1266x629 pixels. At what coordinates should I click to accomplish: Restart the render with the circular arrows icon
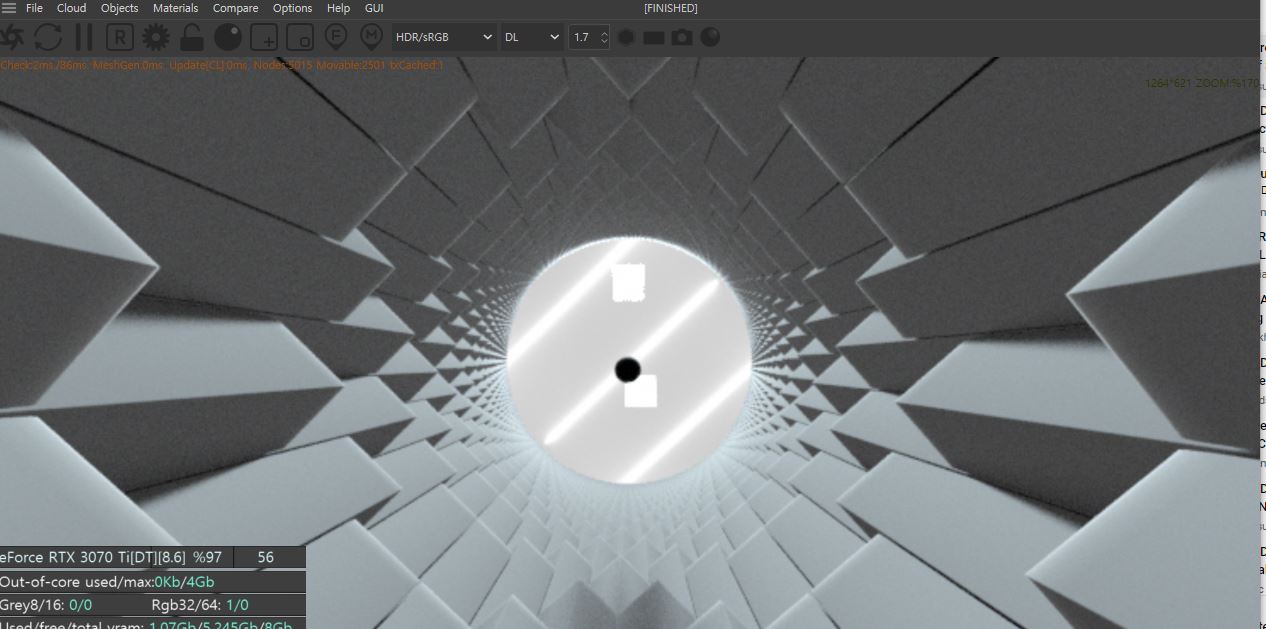[x=48, y=38]
